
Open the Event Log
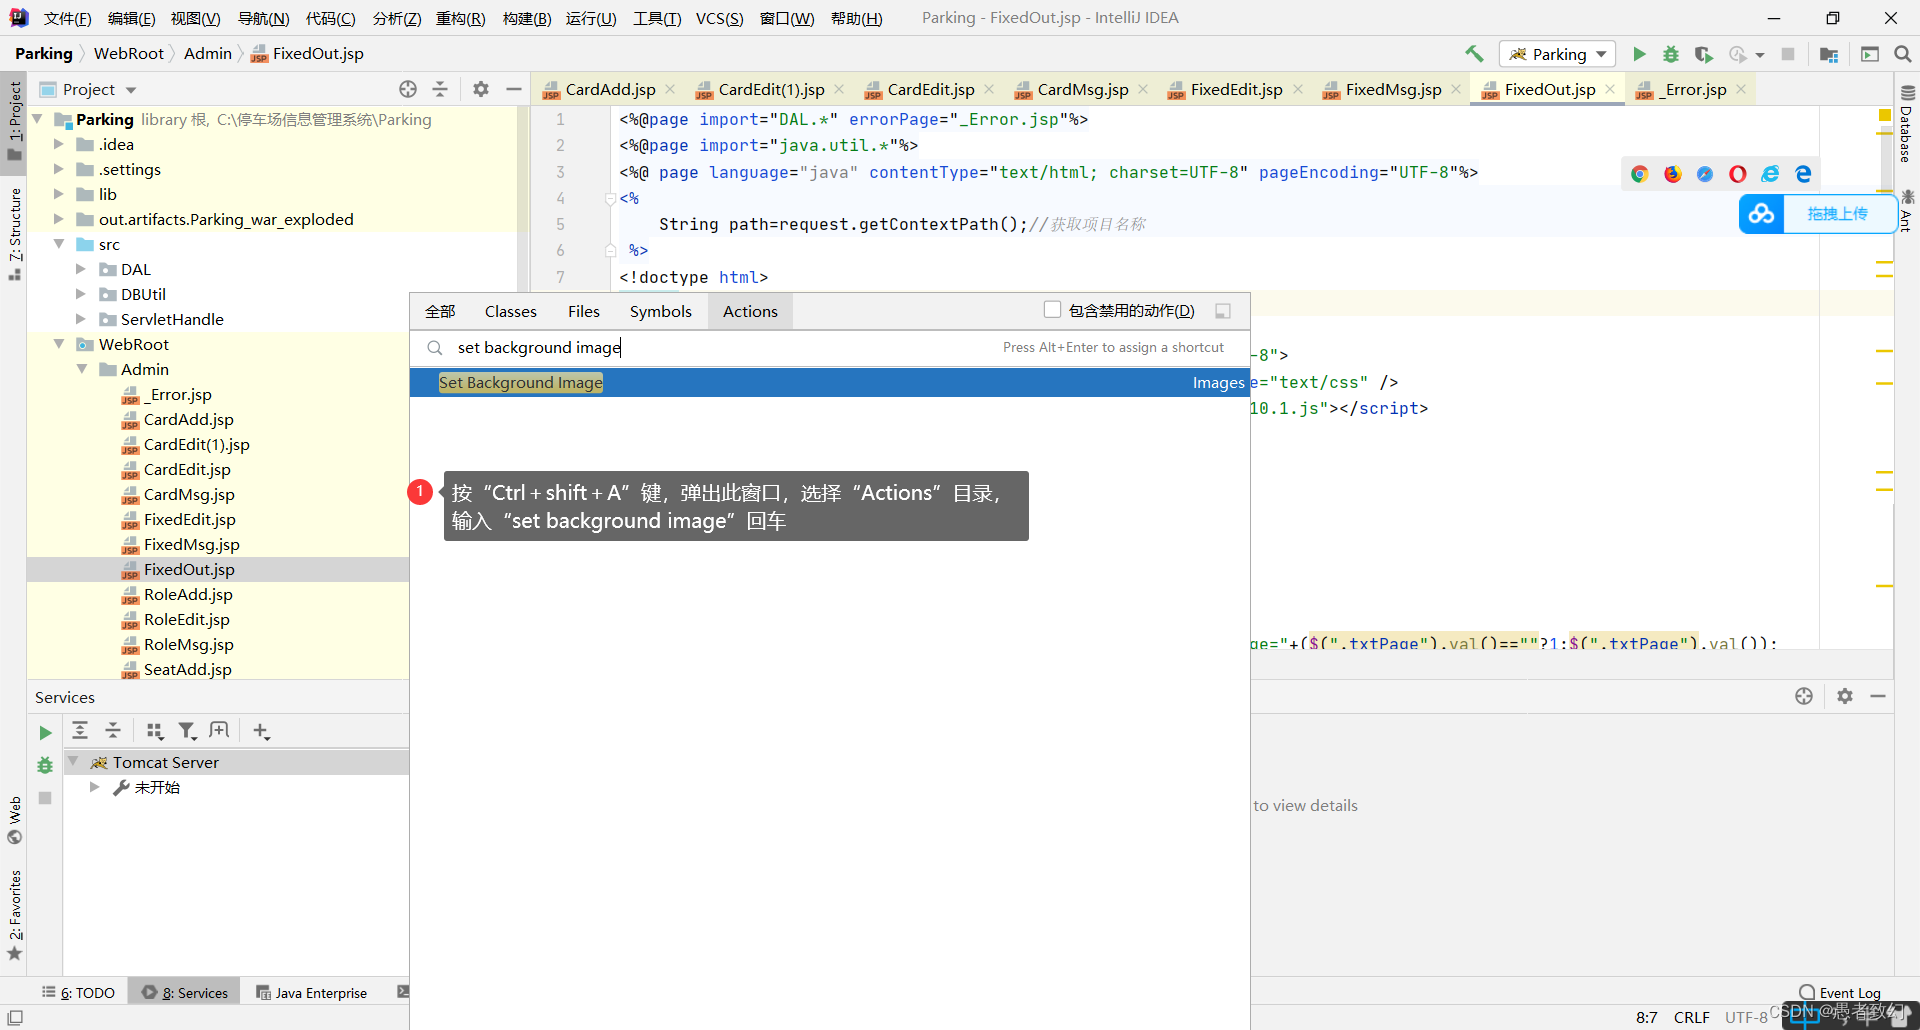click(1839, 992)
